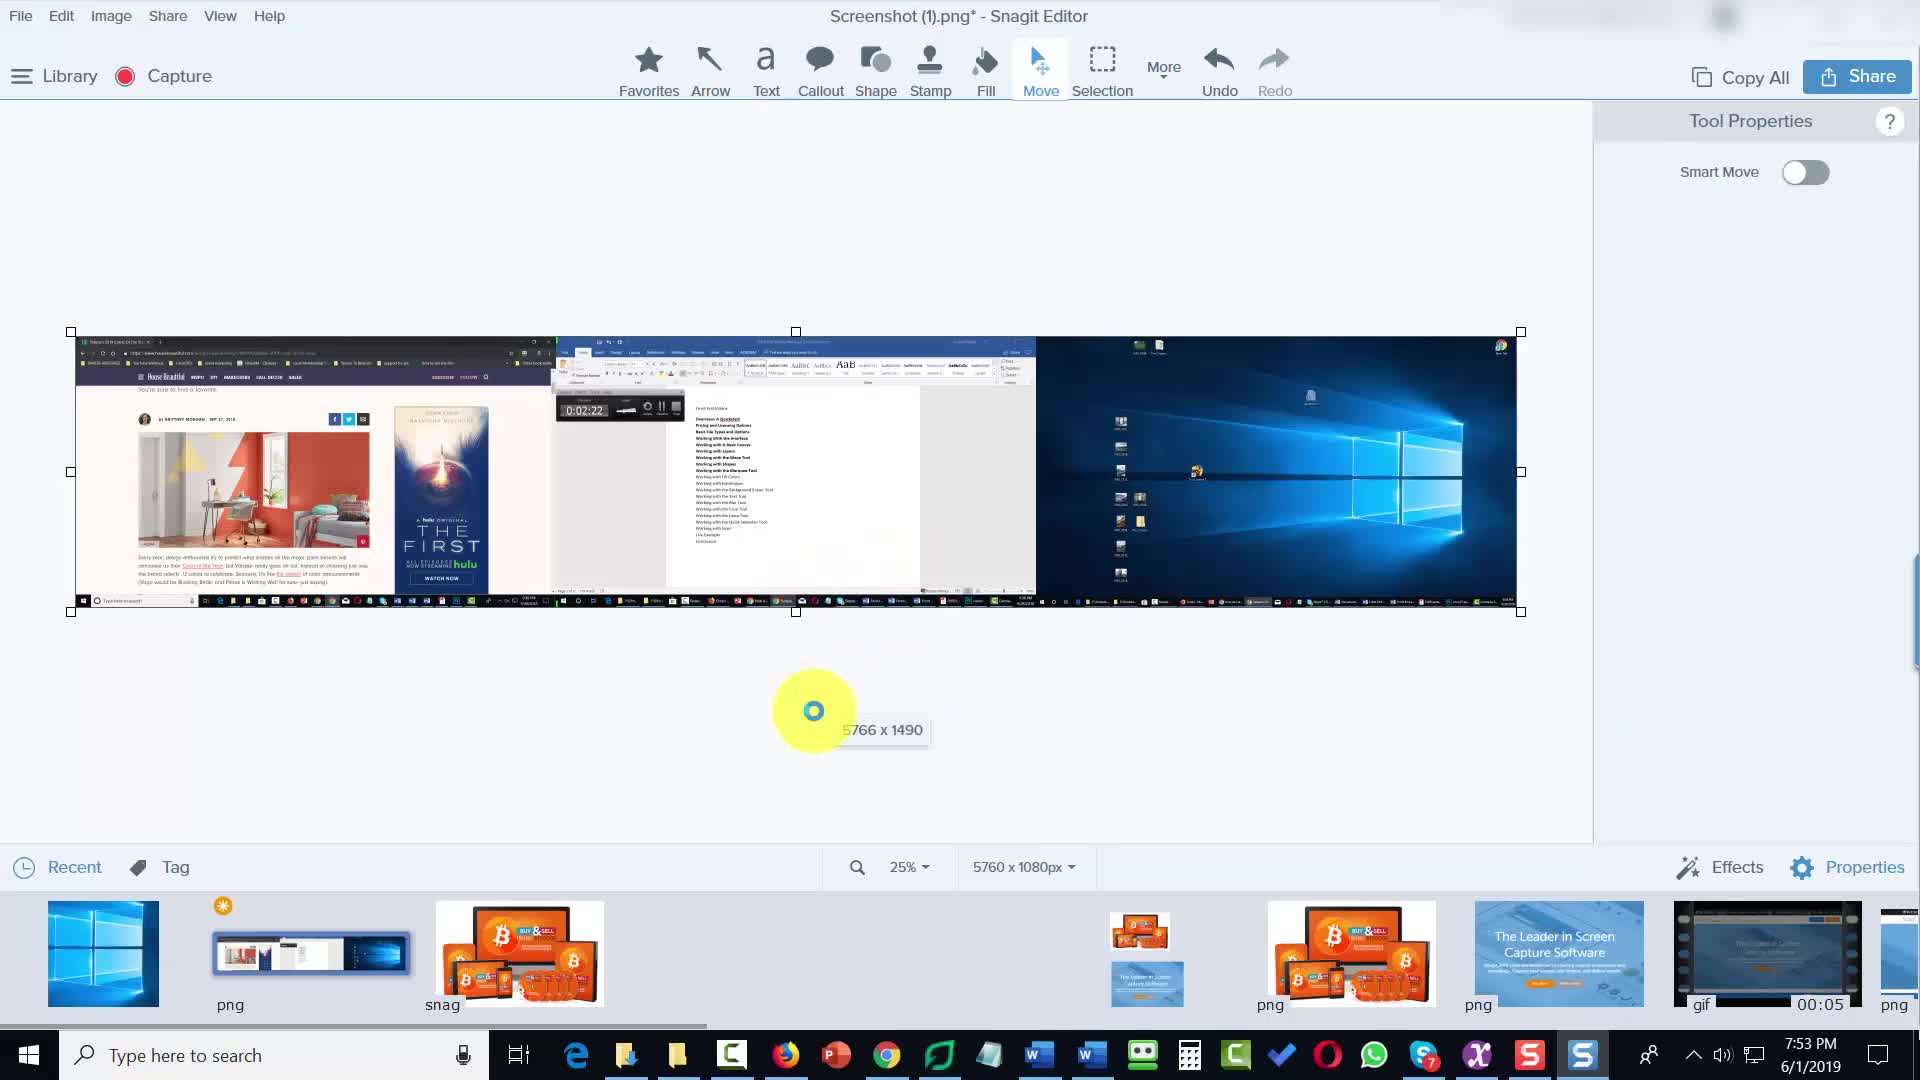Open the Effects panel
This screenshot has height=1080, width=1920.
click(x=1720, y=867)
